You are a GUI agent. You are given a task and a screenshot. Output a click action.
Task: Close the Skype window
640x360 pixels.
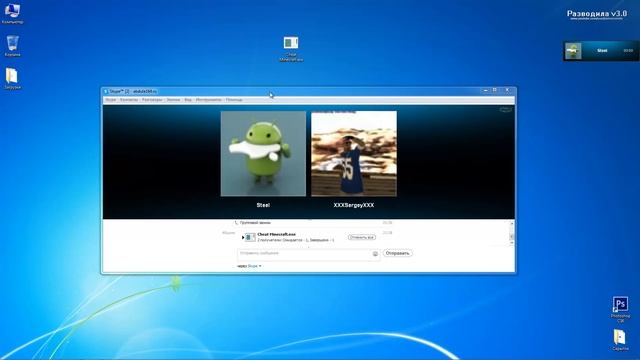point(507,90)
